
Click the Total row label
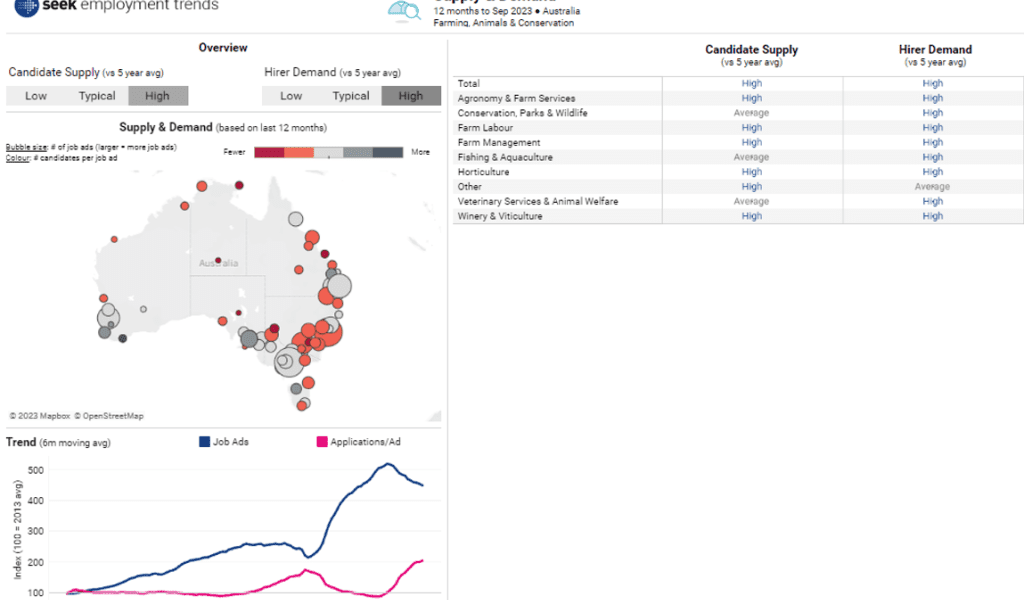point(469,84)
